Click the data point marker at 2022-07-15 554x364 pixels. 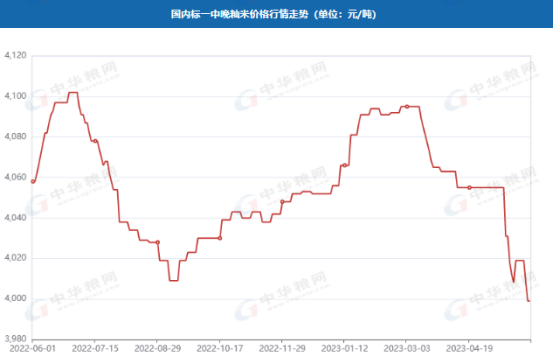click(95, 141)
